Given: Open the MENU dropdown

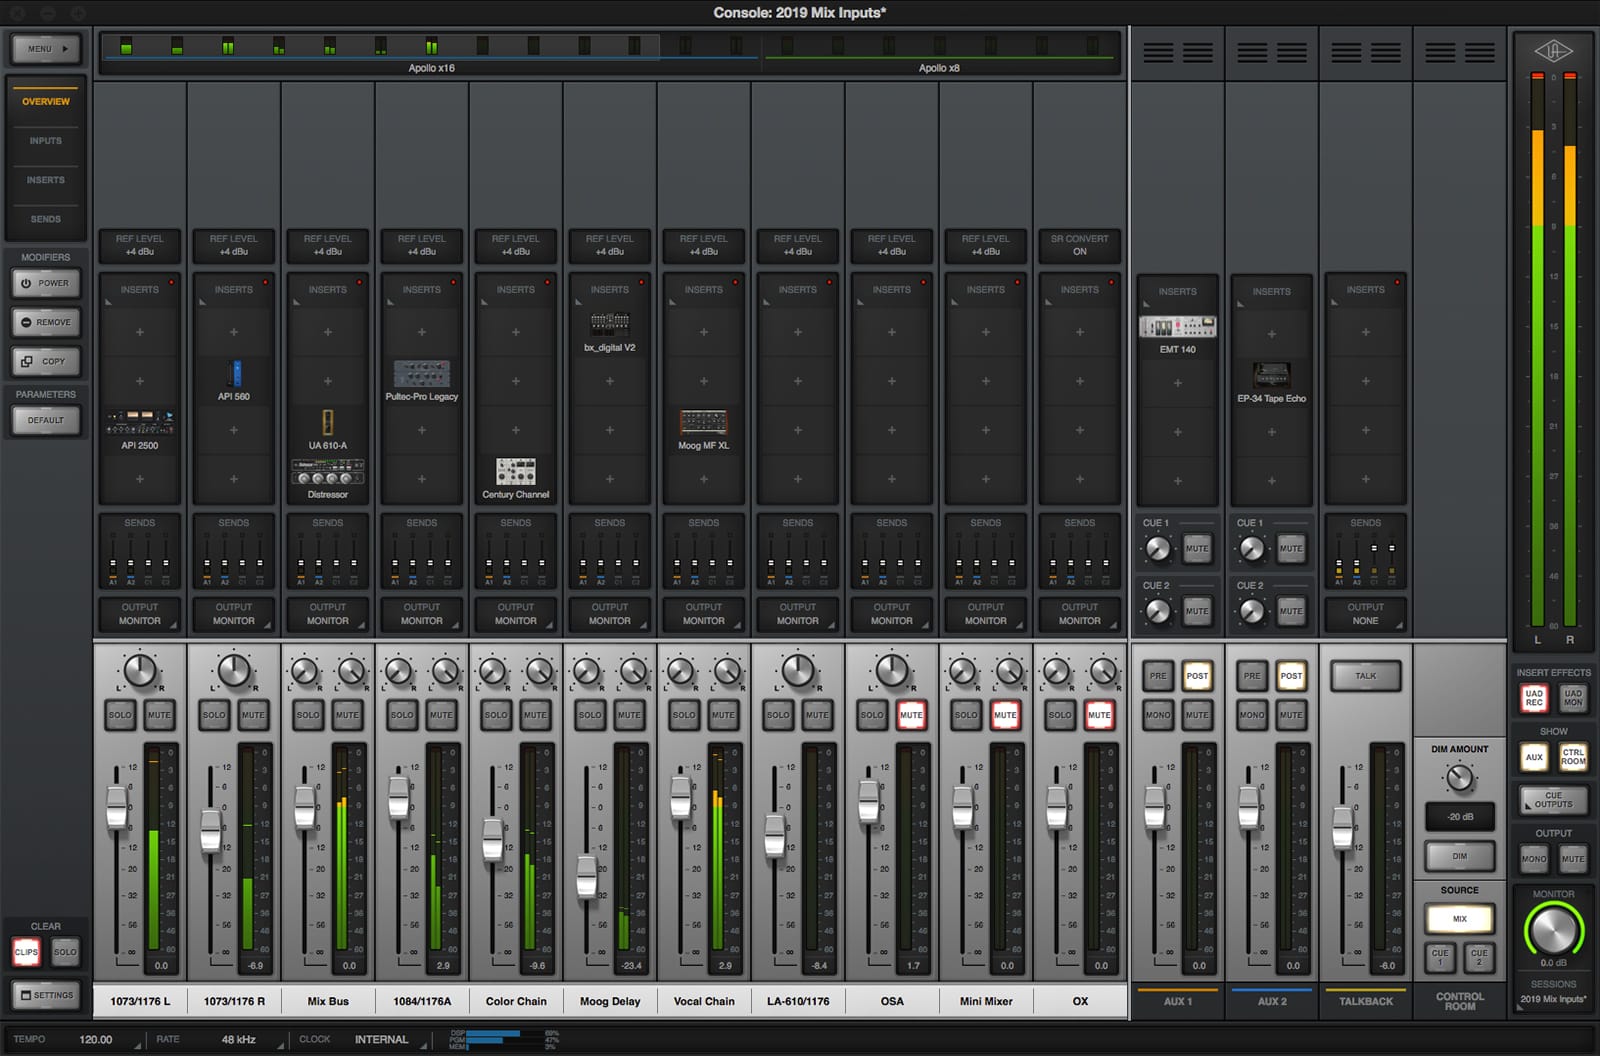Looking at the screenshot, I should click(x=46, y=49).
